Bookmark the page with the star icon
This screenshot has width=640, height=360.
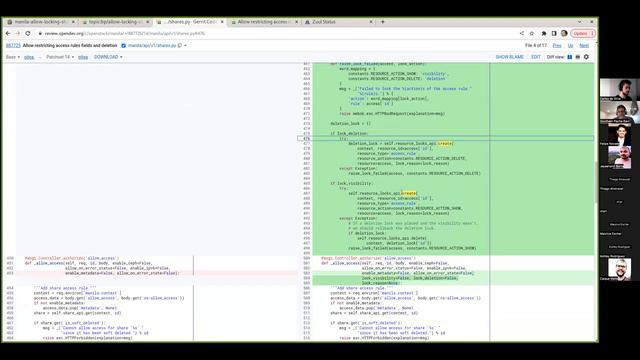click(531, 33)
